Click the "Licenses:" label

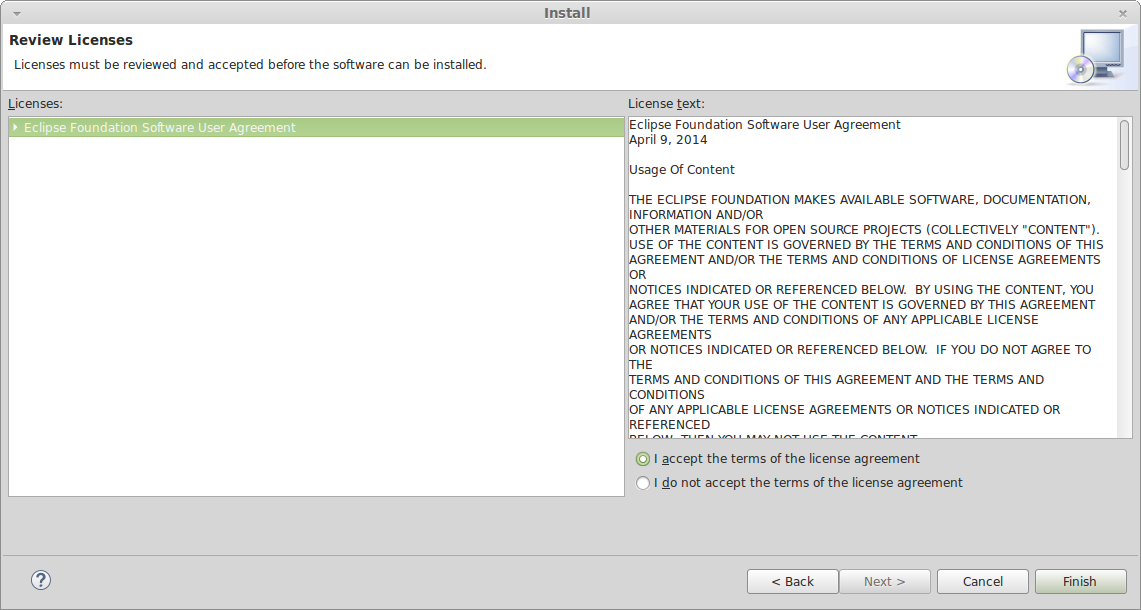pos(36,103)
